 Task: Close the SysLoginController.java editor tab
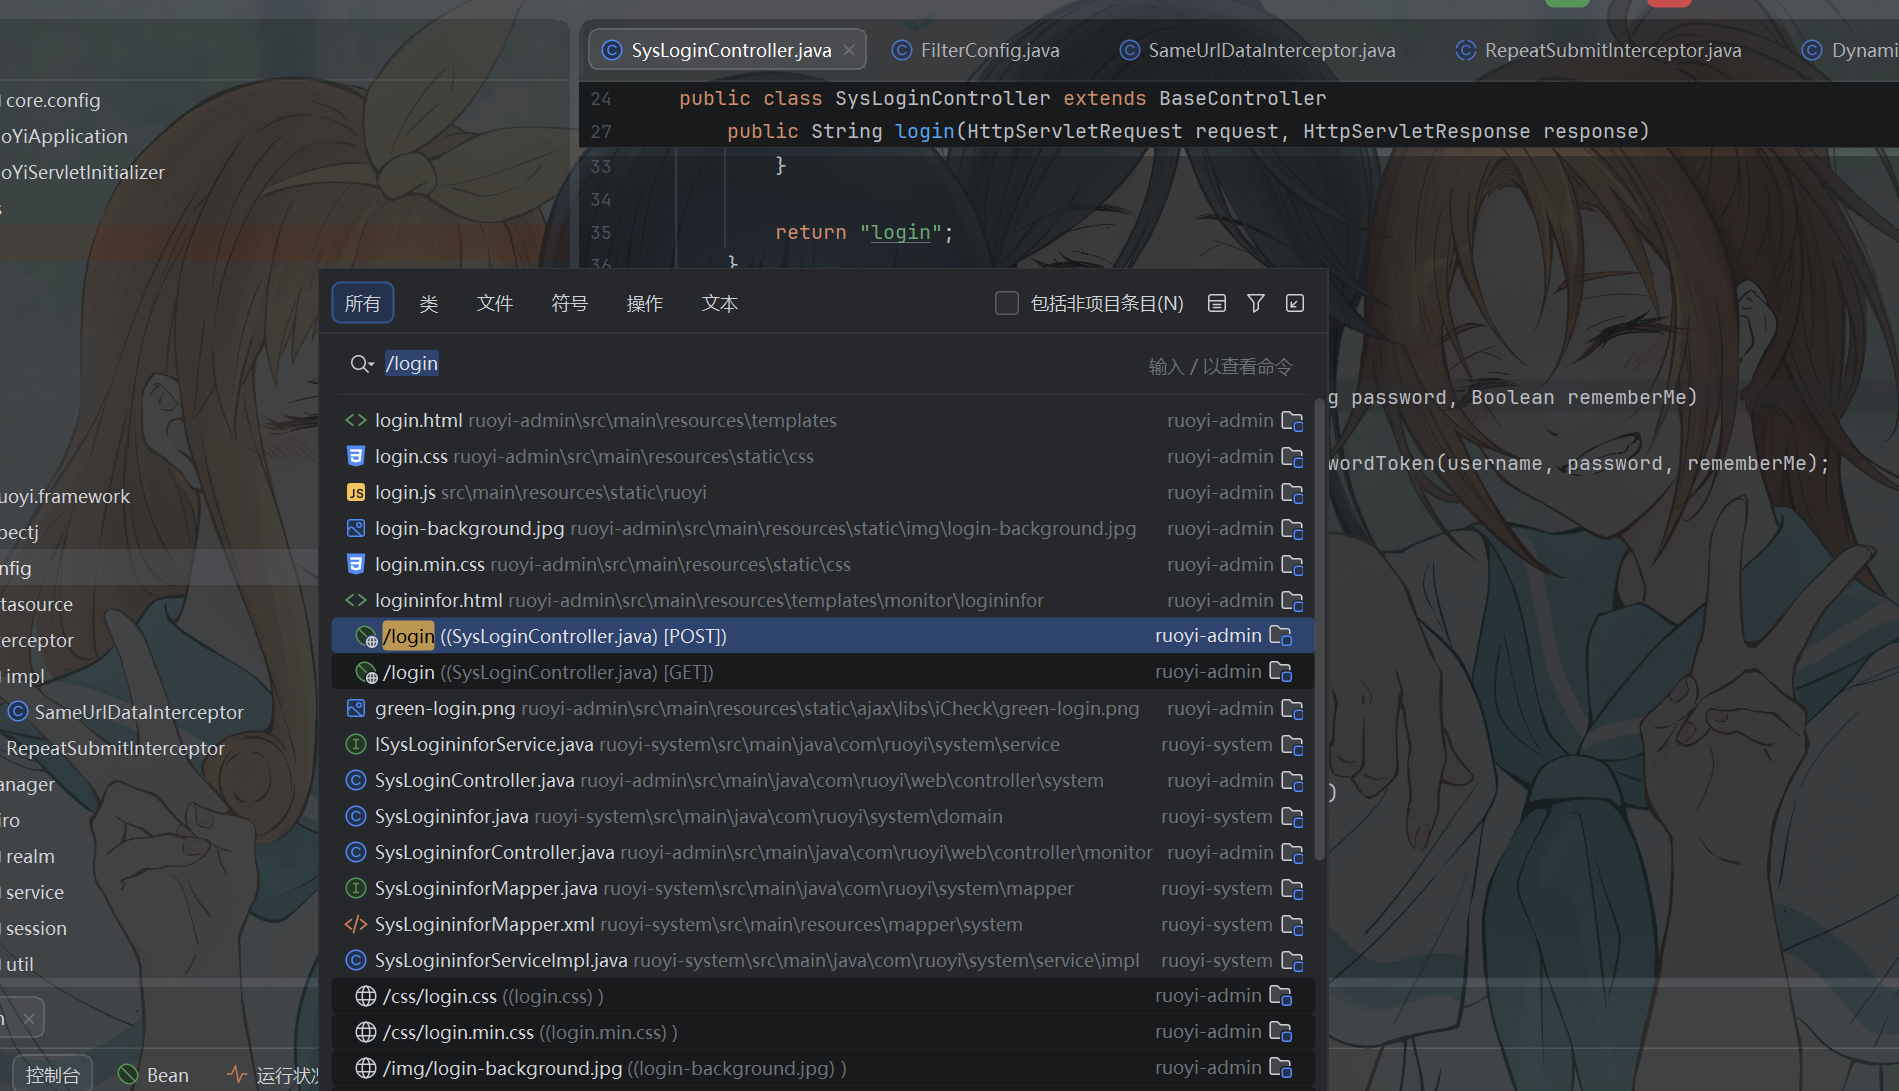tap(849, 50)
